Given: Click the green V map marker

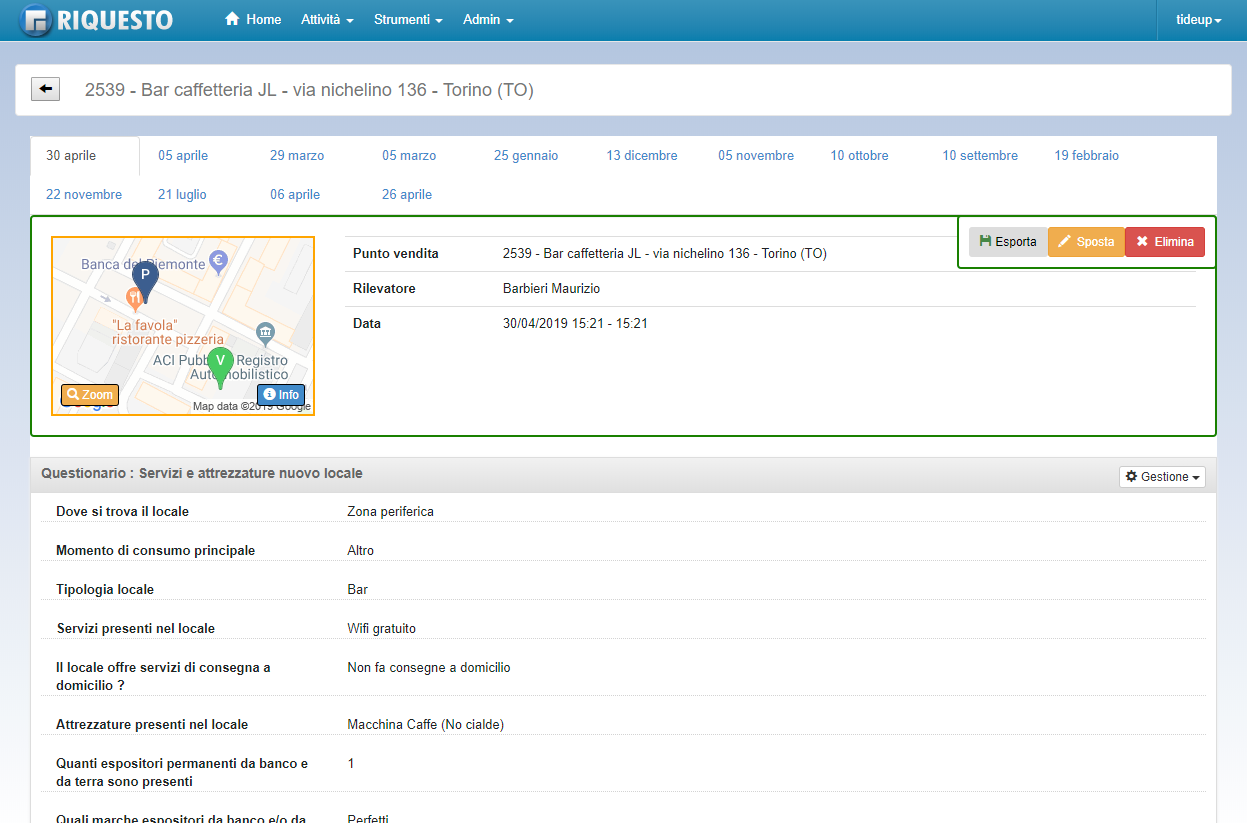Looking at the screenshot, I should click(x=220, y=365).
